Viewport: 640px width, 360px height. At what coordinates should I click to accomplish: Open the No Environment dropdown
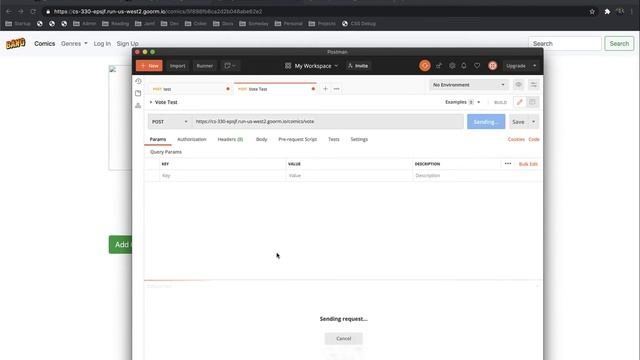(469, 84)
